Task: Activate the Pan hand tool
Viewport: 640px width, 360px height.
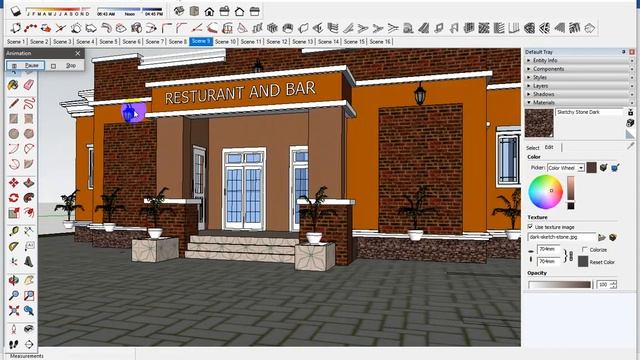Action: coord(29,280)
